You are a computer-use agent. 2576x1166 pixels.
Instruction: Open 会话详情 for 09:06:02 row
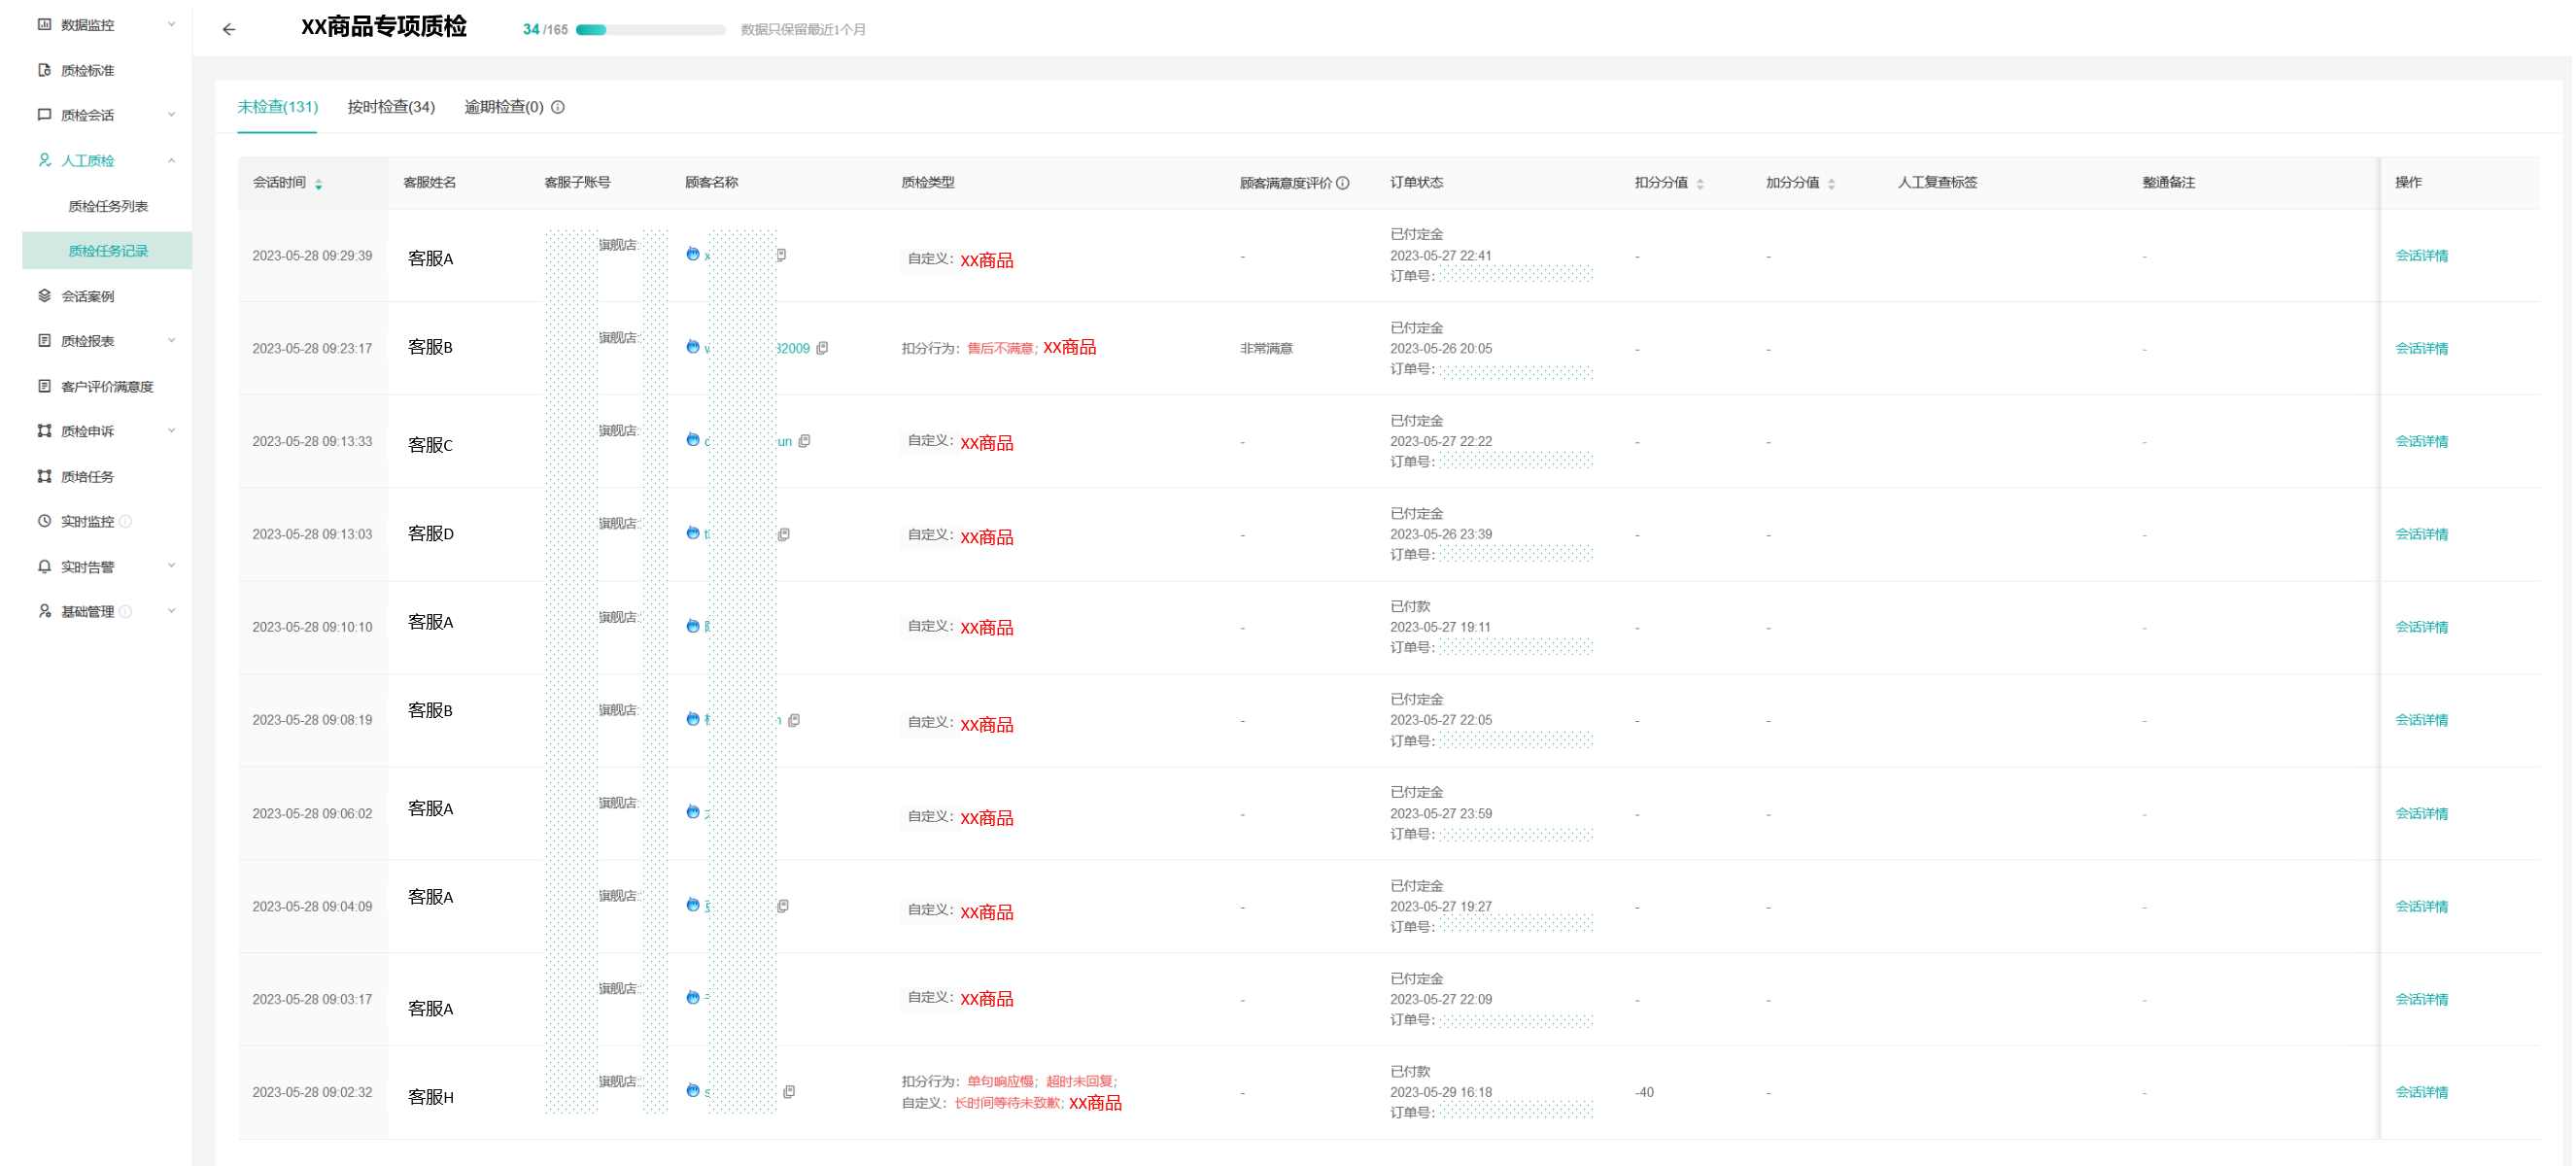click(x=2421, y=814)
